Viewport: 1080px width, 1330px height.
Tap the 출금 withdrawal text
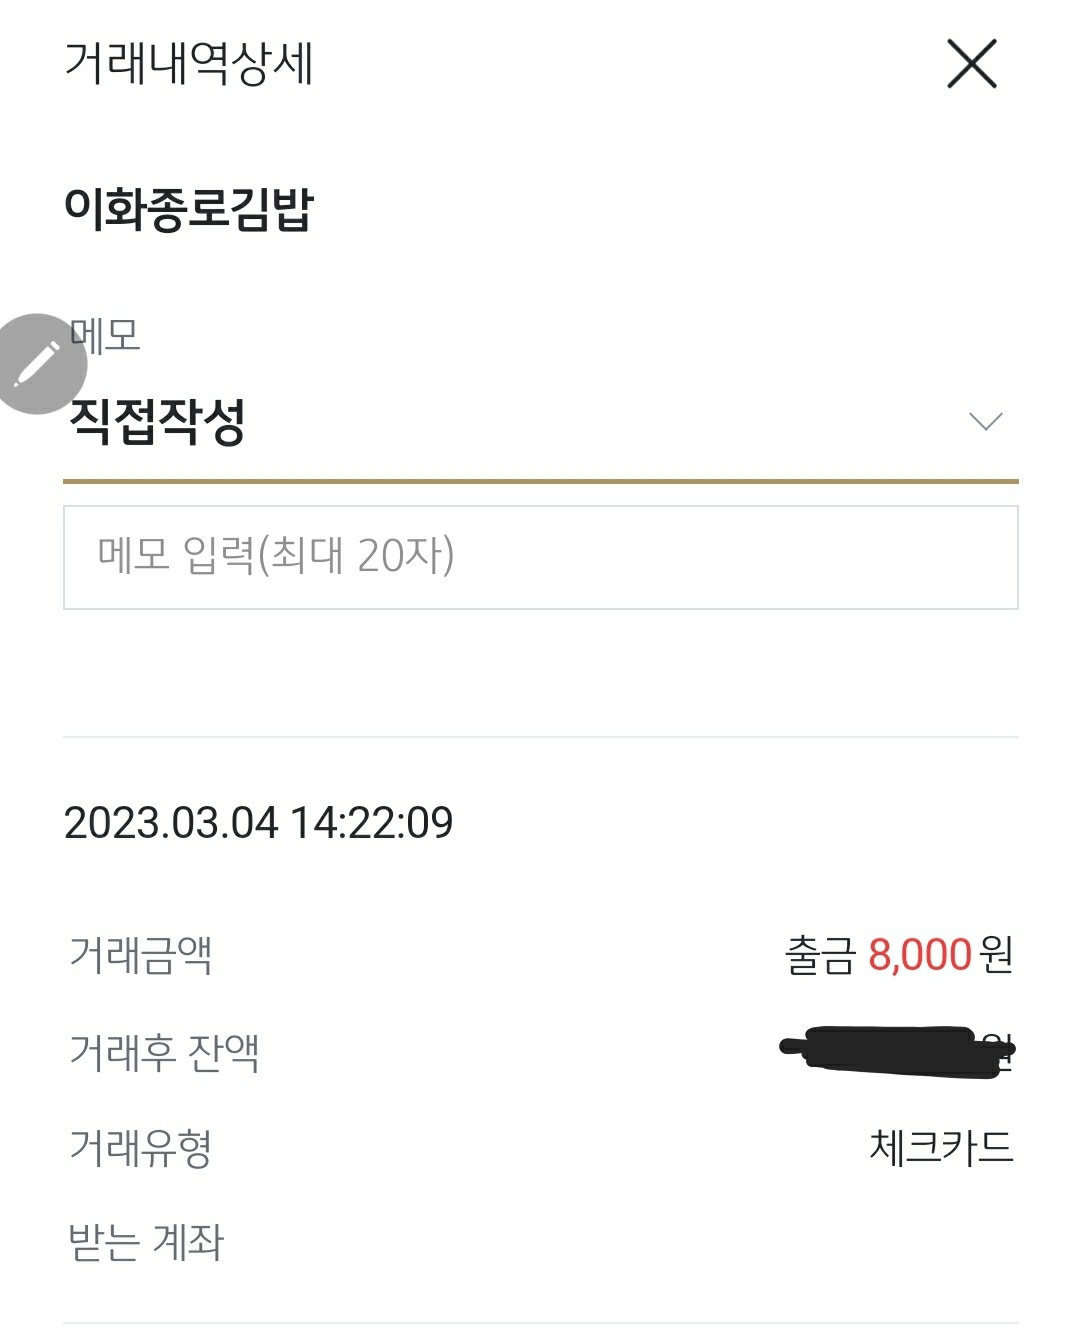(821, 955)
